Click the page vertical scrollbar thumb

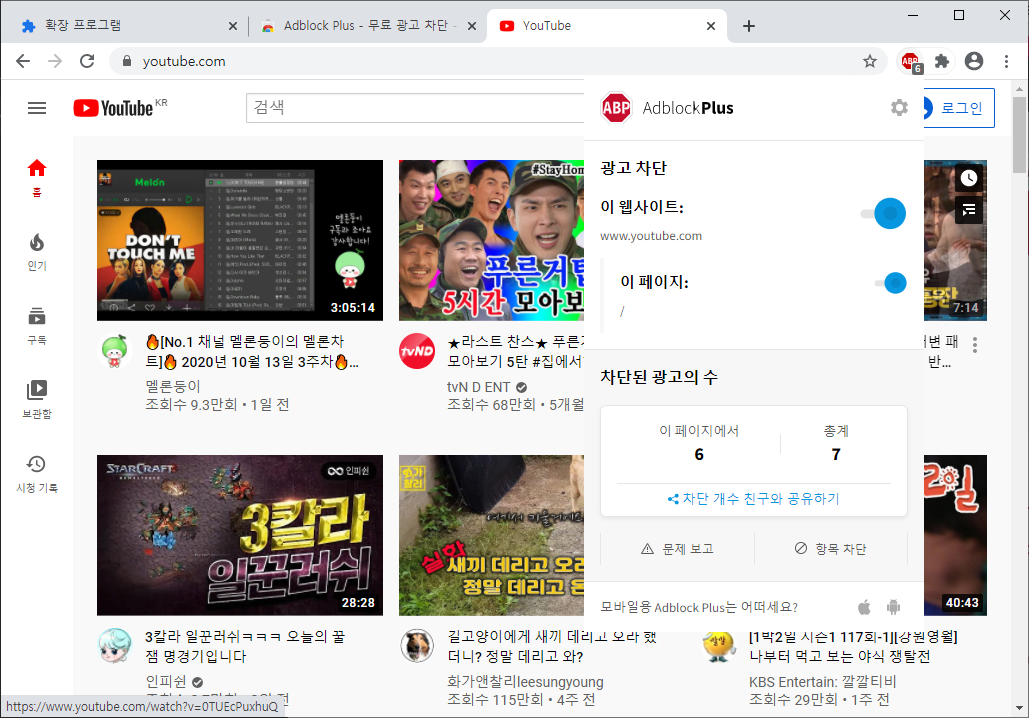pyautogui.click(x=1019, y=135)
